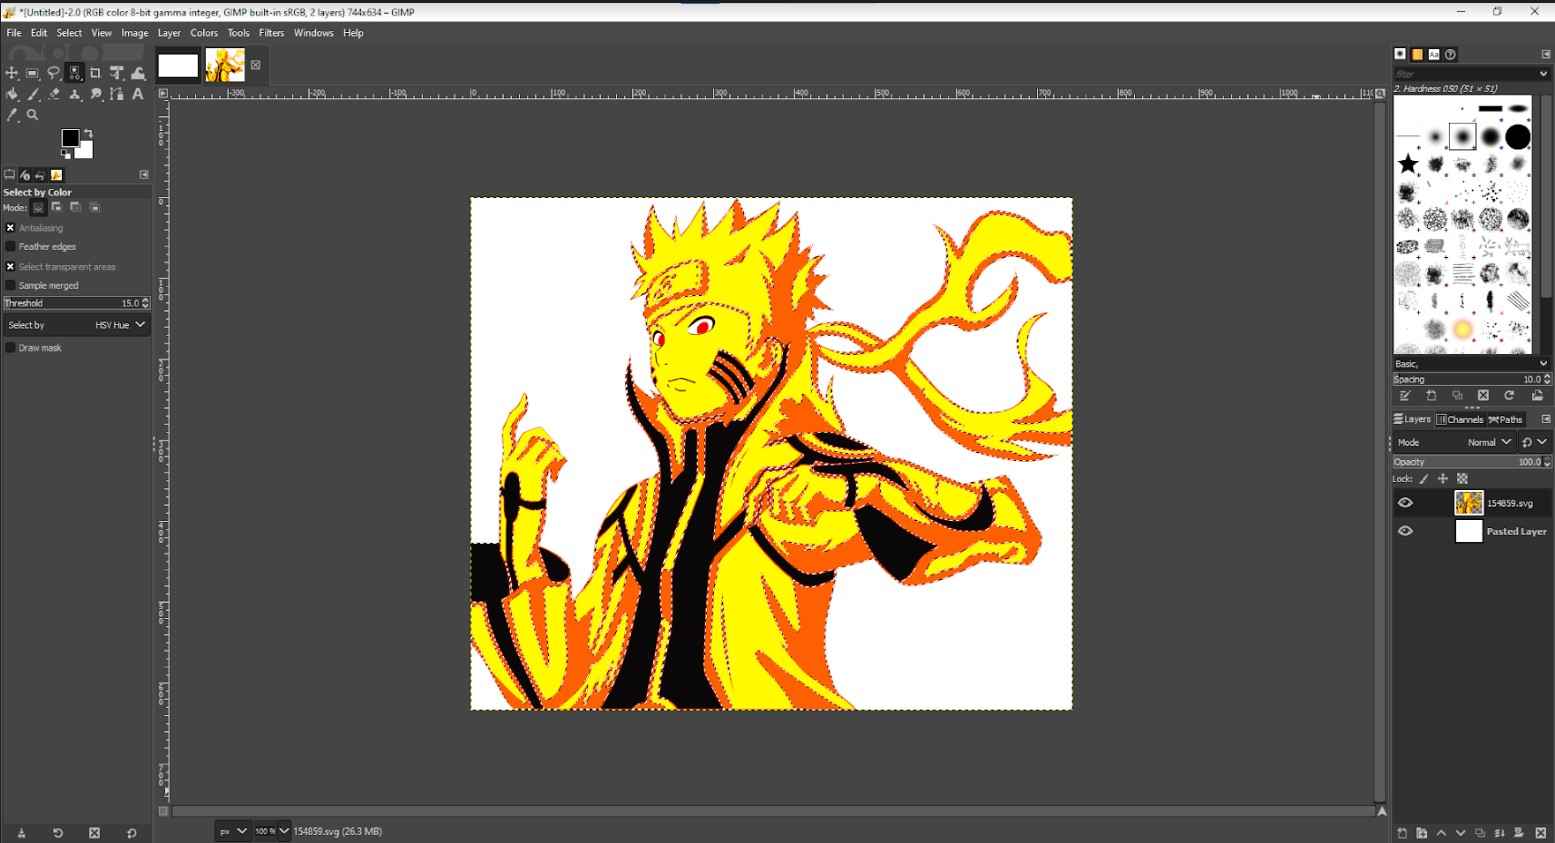Toggle Antialiasing checkbox
The width and height of the screenshot is (1555, 843).
tap(10, 228)
